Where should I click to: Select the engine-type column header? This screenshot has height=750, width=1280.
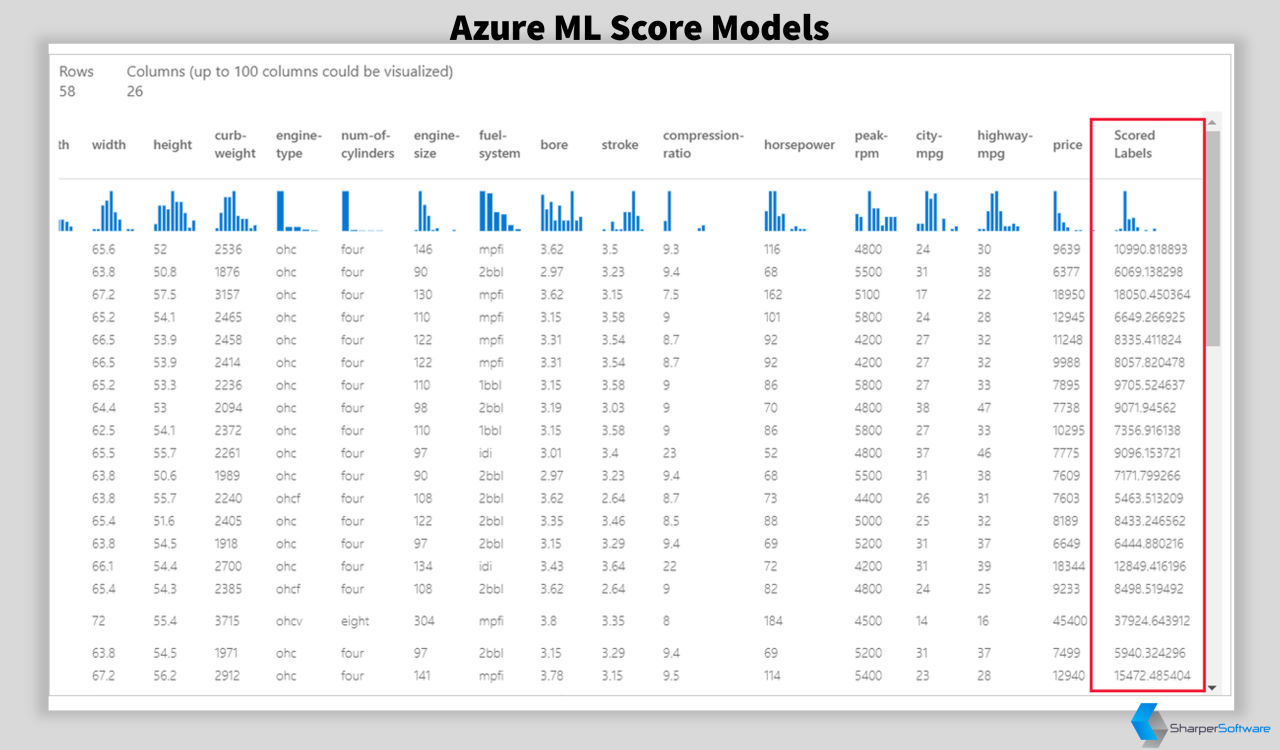[x=298, y=145]
